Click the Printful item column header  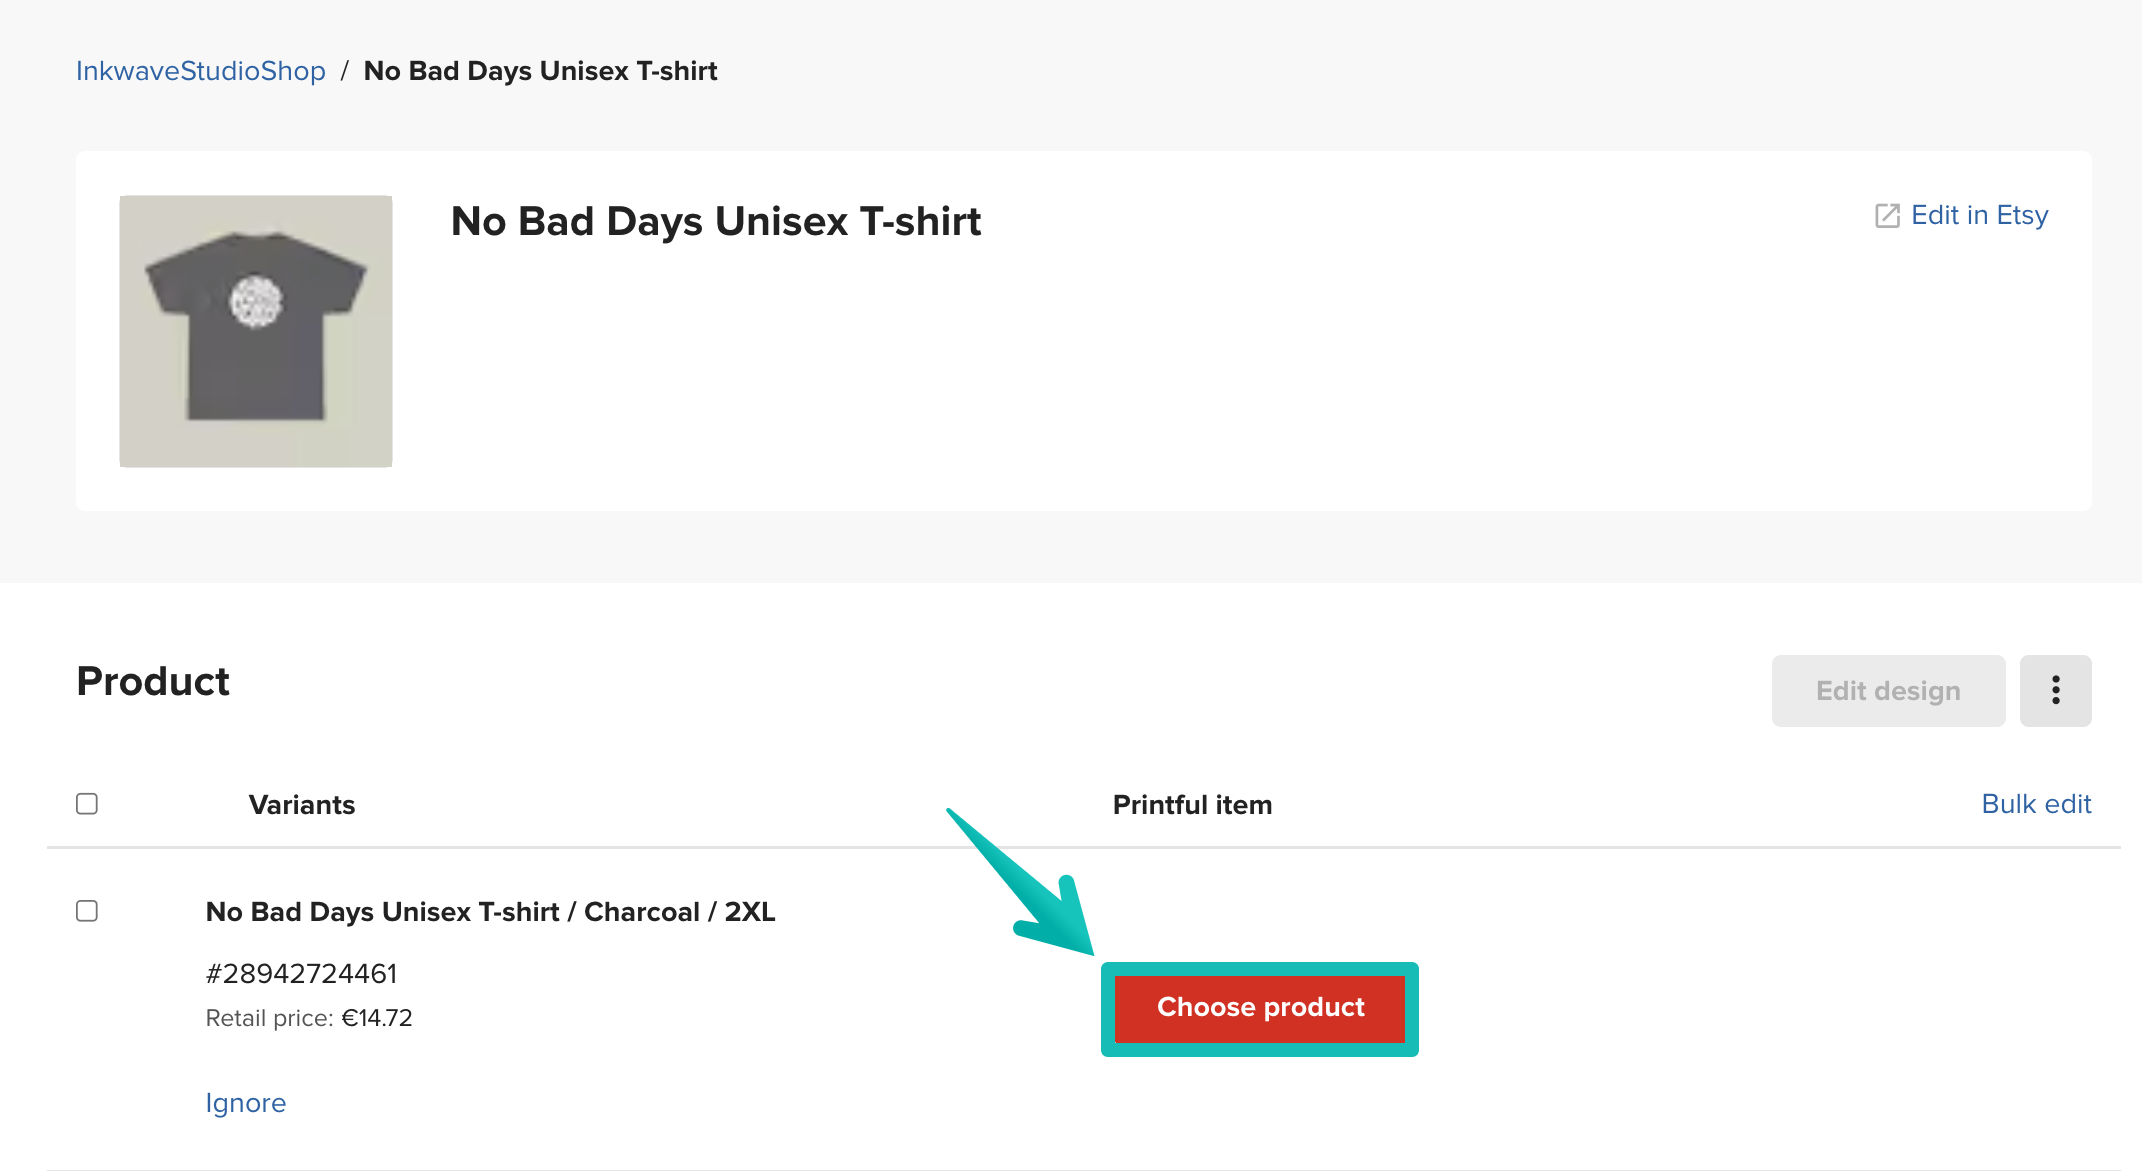[1192, 804]
